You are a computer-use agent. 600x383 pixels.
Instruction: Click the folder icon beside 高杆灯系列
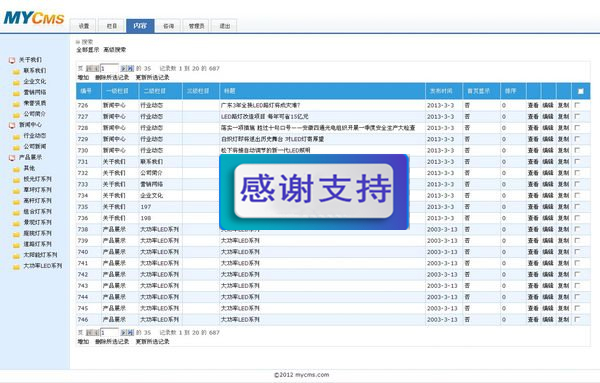pos(16,201)
